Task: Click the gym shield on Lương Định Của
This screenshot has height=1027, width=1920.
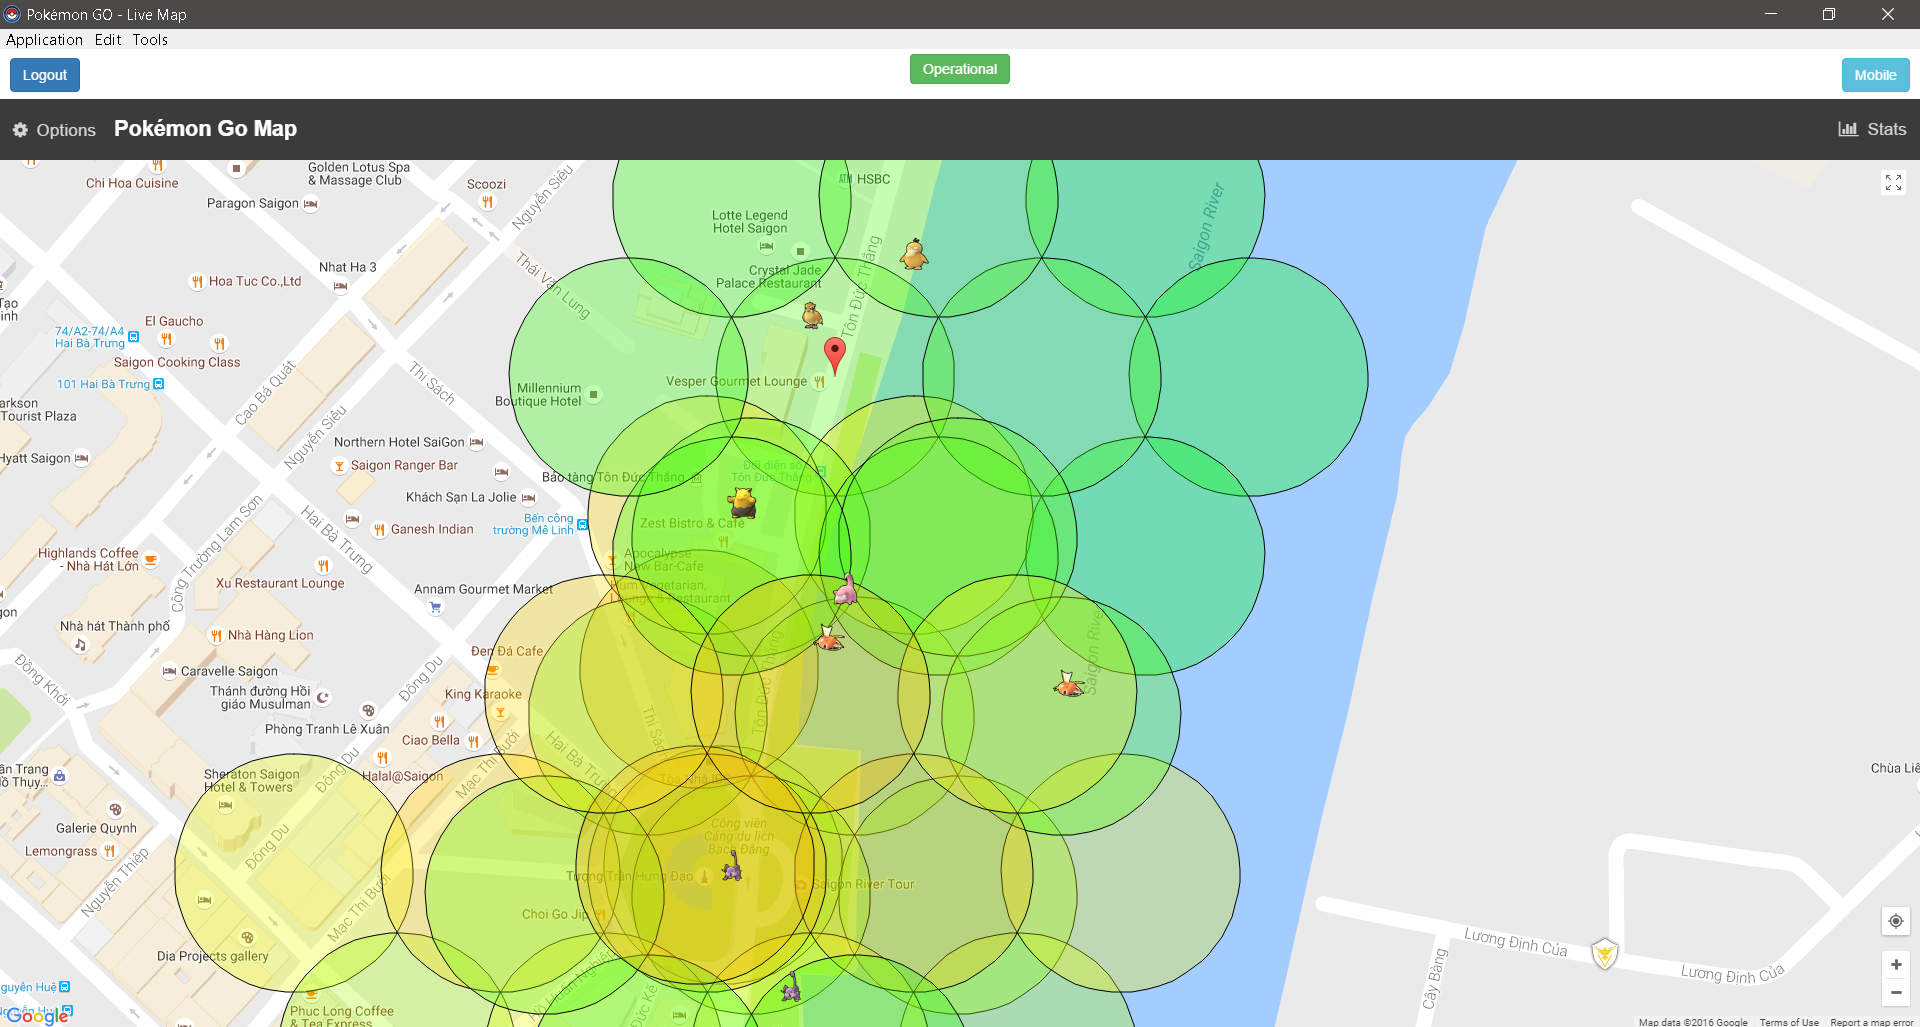Action: click(1605, 953)
